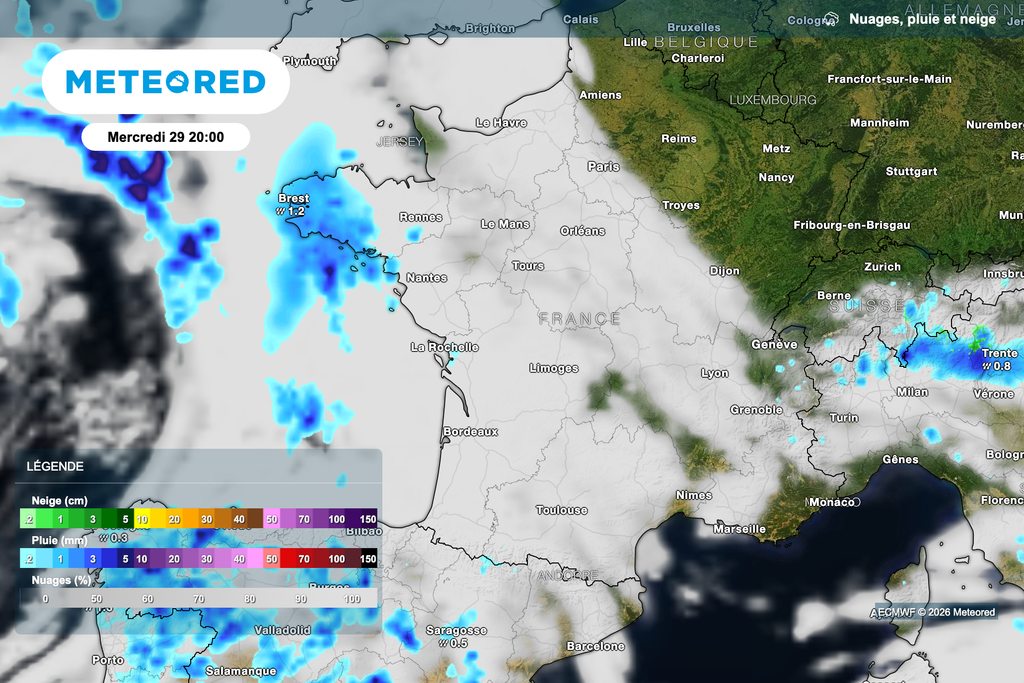Click the 150 swatch on the Pluie color scale

coord(367,559)
